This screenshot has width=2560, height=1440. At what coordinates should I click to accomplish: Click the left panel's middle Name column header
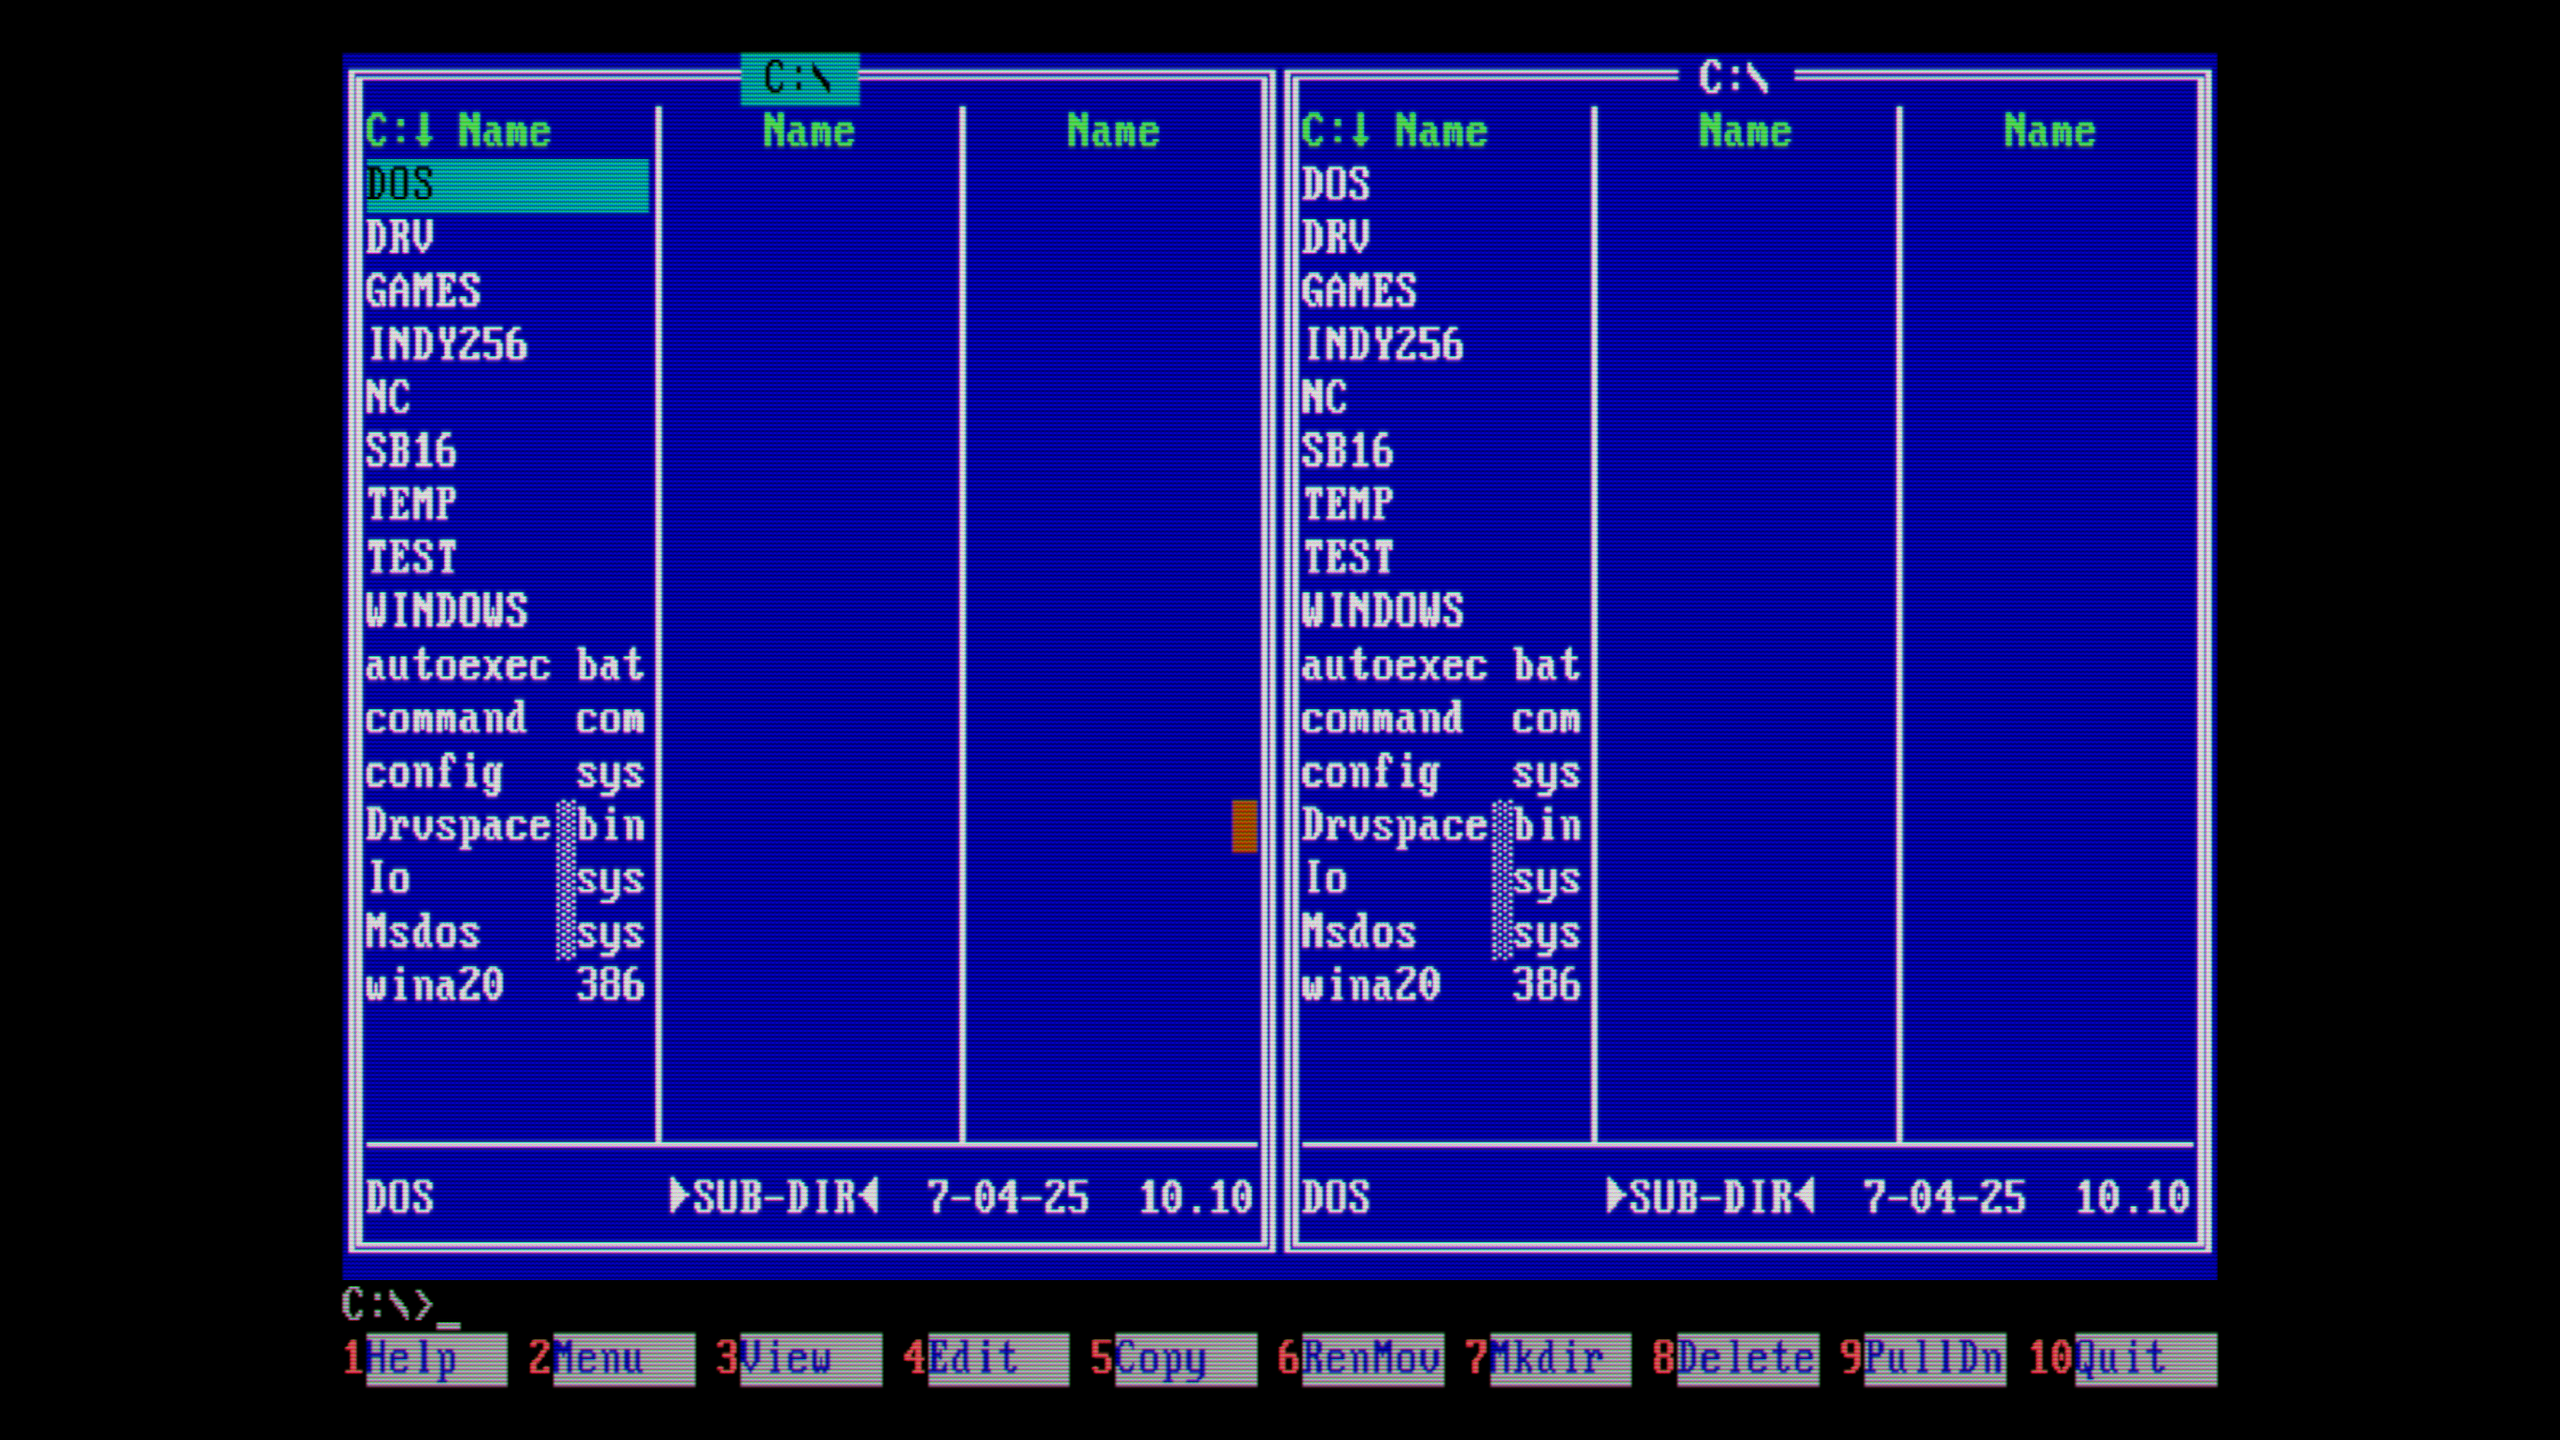(809, 131)
